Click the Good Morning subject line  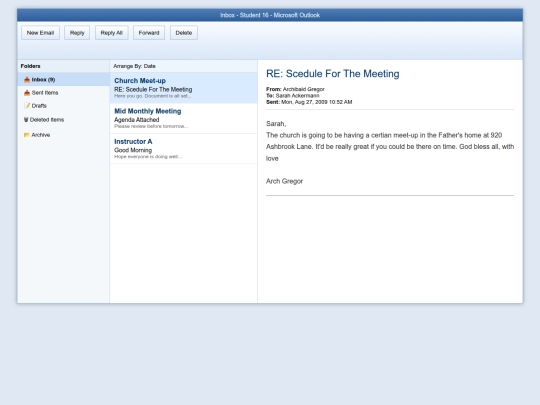tap(133, 150)
